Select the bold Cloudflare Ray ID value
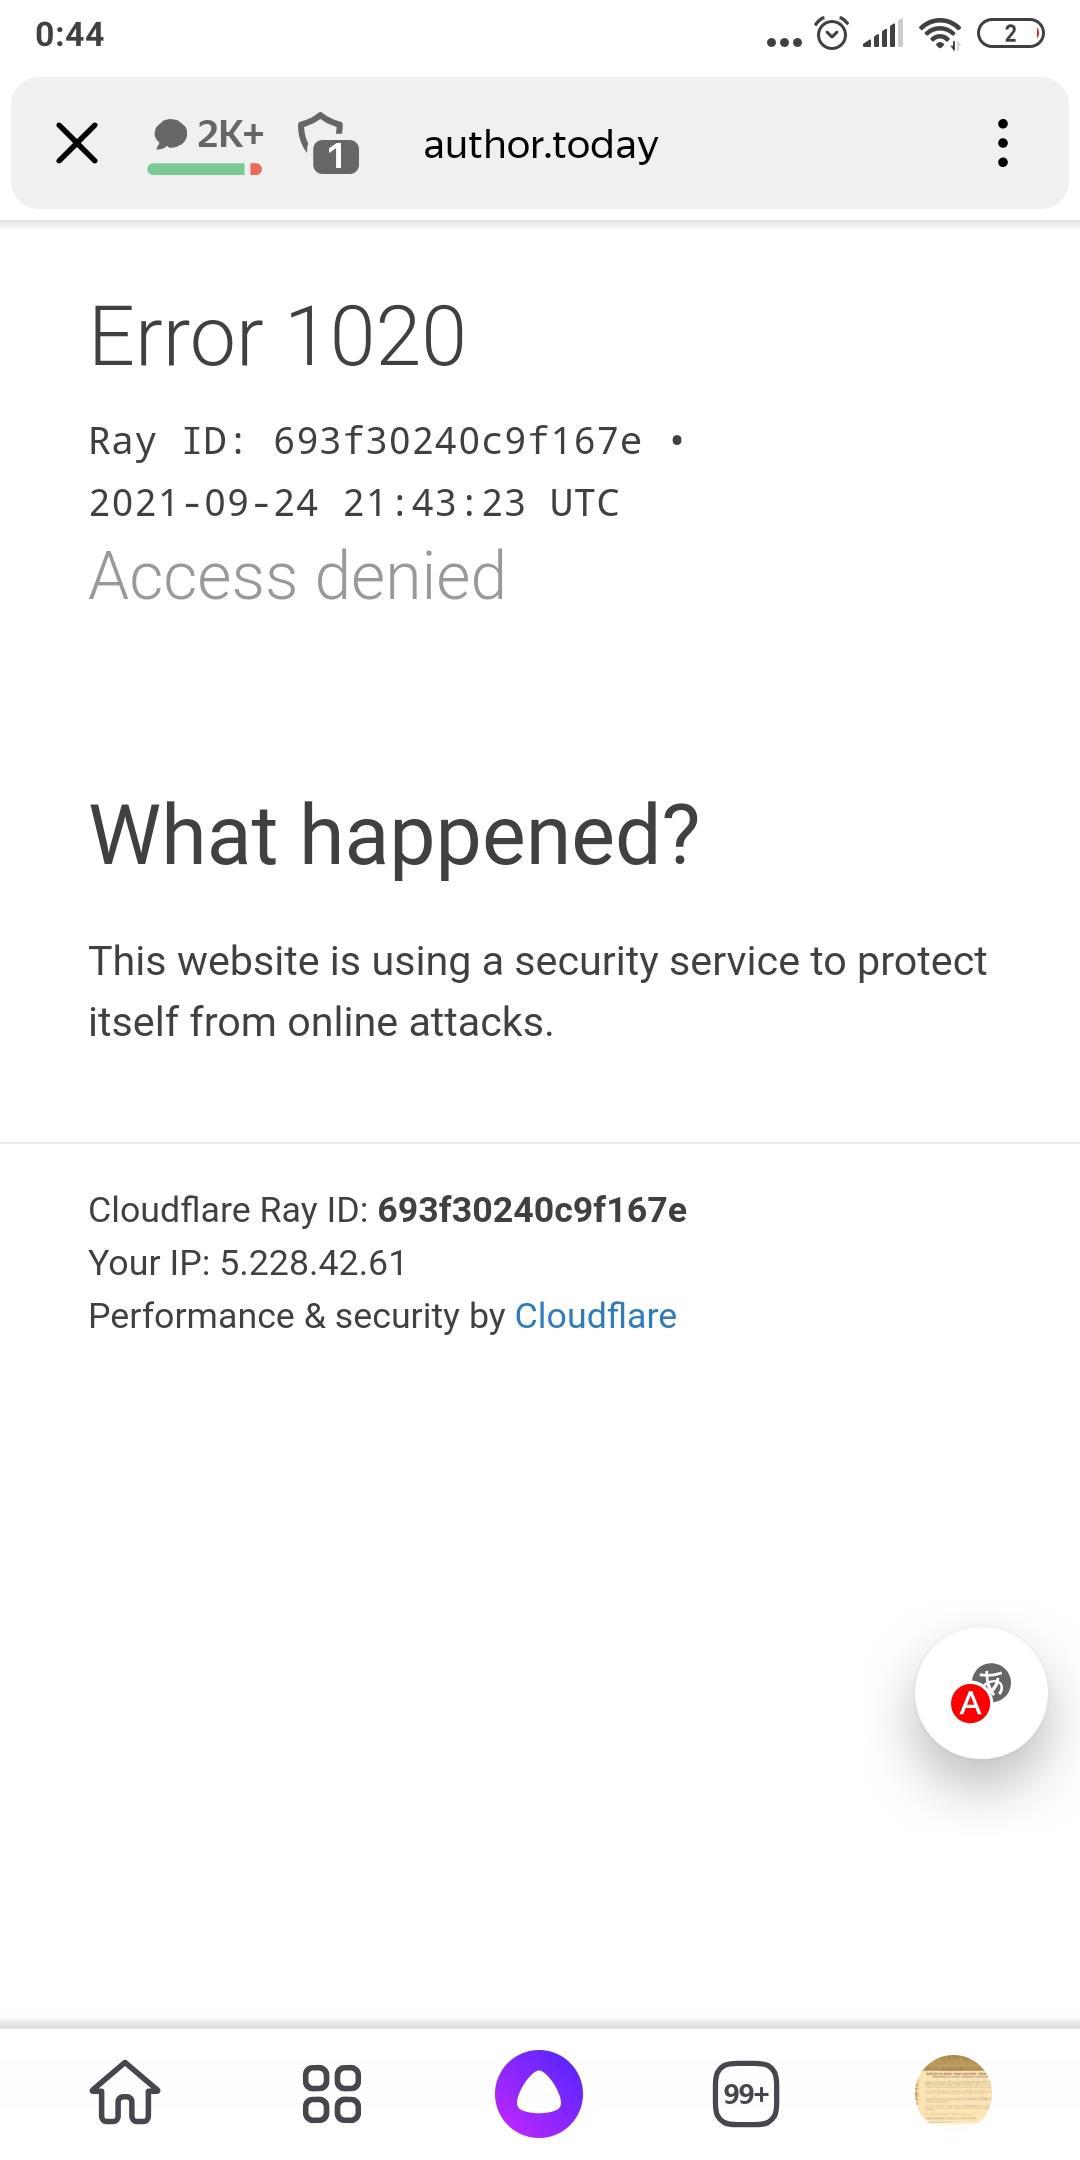Image resolution: width=1080 pixels, height=2160 pixels. click(x=532, y=1210)
